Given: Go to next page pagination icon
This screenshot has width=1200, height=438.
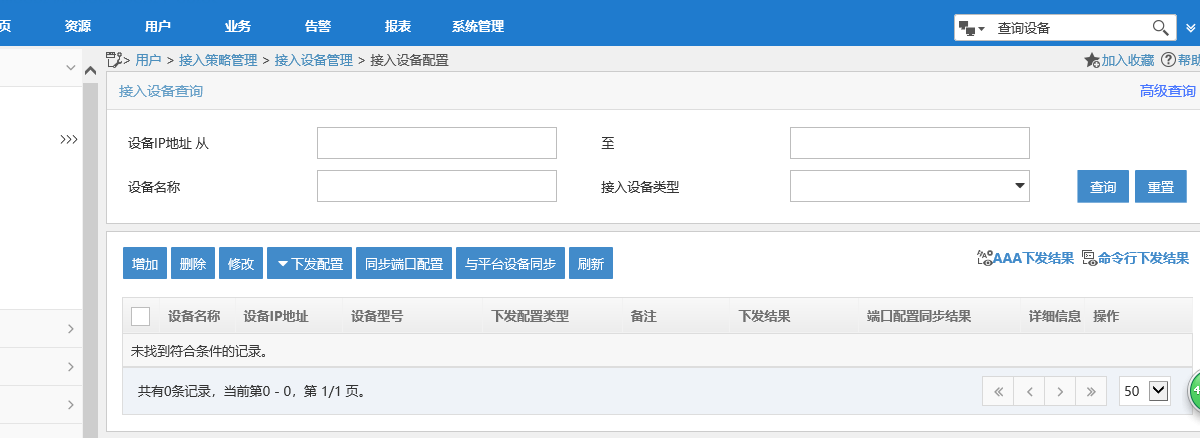Looking at the screenshot, I should (1059, 392).
